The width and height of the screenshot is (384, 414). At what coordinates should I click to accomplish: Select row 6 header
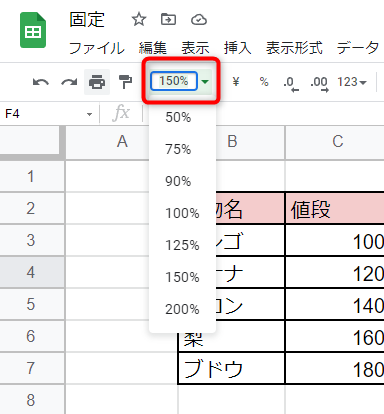click(x=31, y=336)
